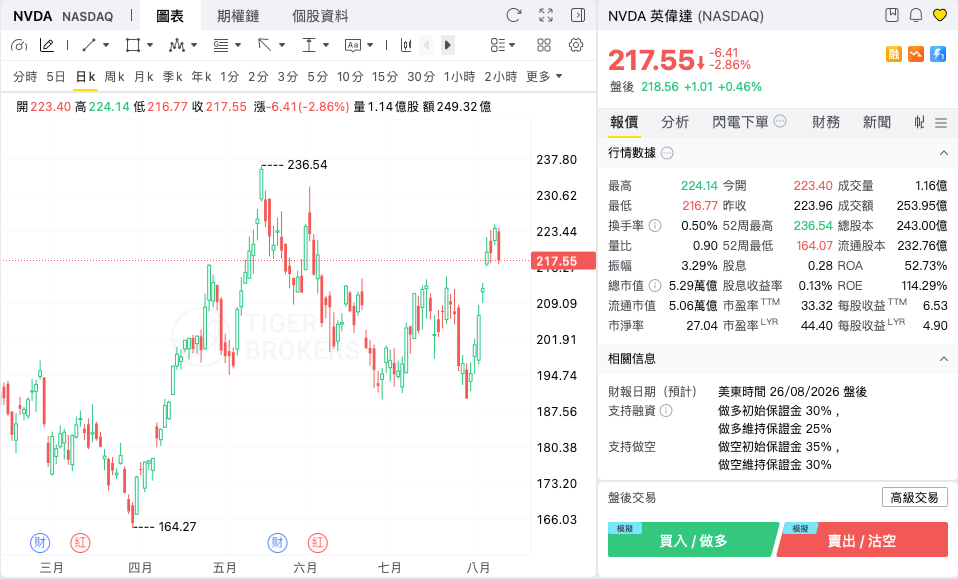
Task: Click the 買入 / 做多 button
Action: coord(693,539)
